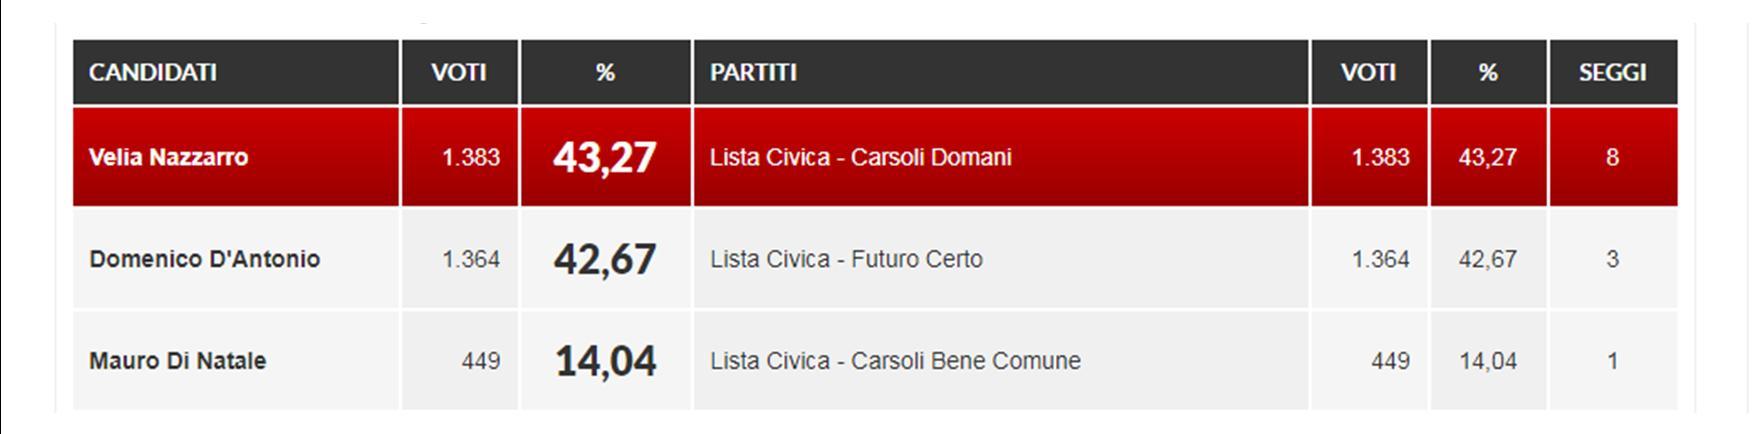The height and width of the screenshot is (434, 1754).
Task: Click the candidates' VOTI column header
Action: coord(459,72)
